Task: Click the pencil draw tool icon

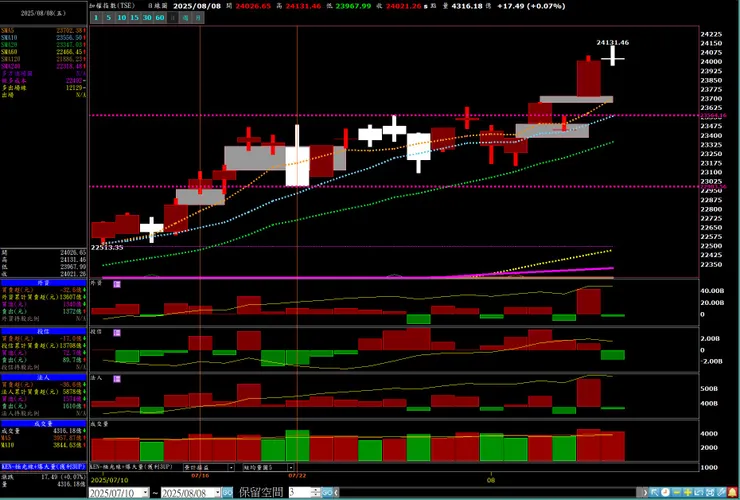Action: click(x=721, y=493)
